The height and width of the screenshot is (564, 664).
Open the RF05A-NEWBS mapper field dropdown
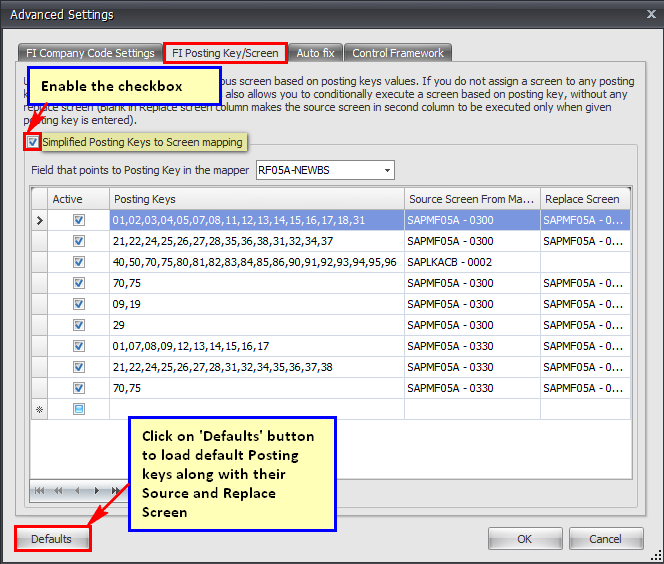[386, 170]
